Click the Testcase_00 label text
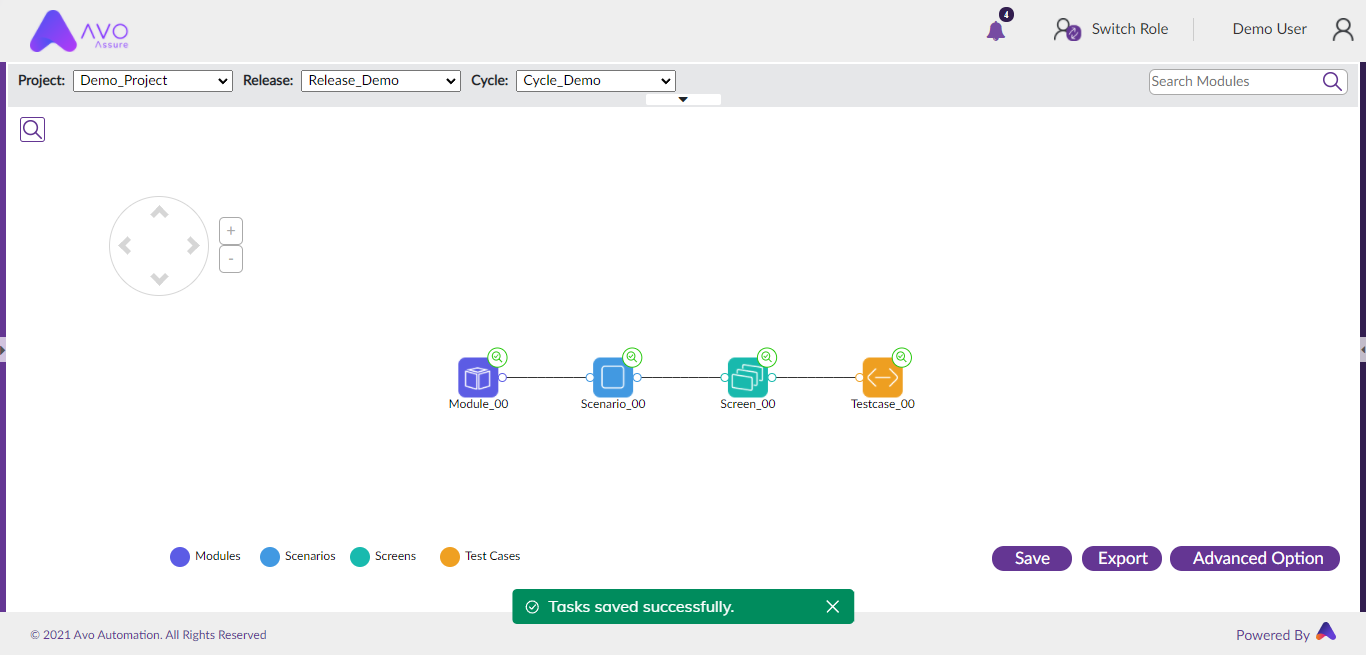1366x655 pixels. pyautogui.click(x=883, y=404)
